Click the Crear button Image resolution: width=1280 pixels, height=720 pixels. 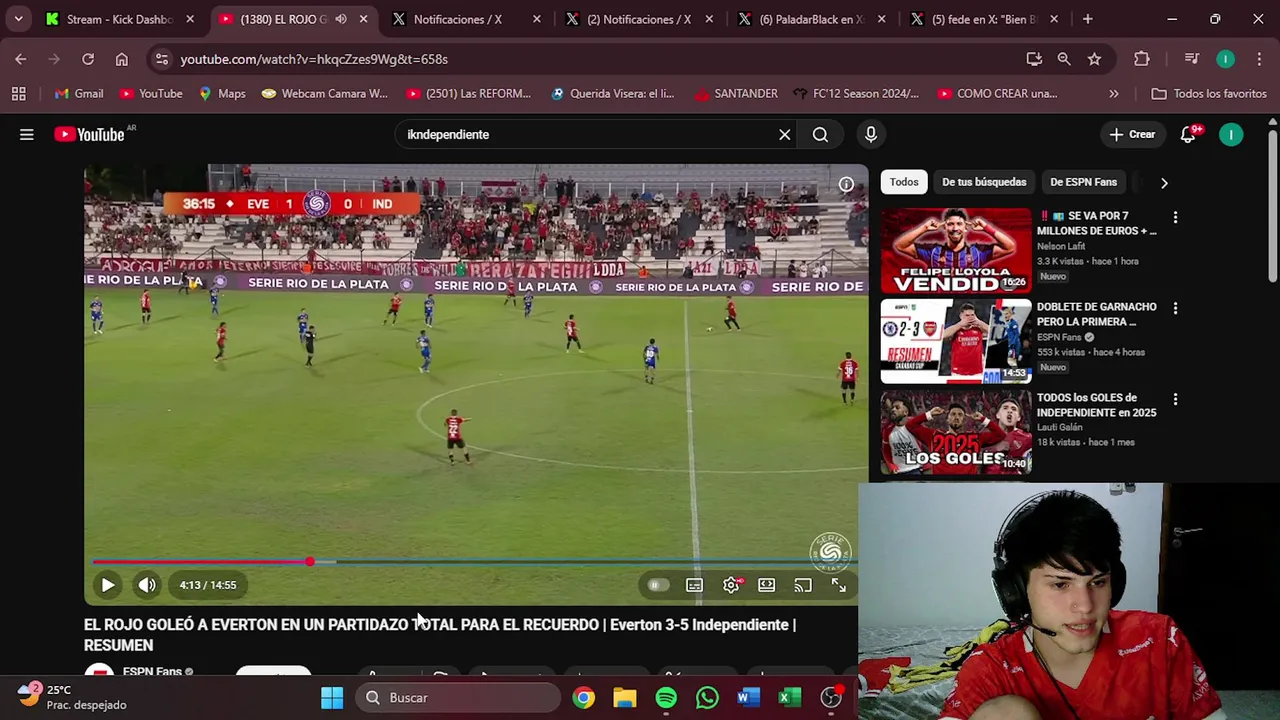click(x=1132, y=134)
